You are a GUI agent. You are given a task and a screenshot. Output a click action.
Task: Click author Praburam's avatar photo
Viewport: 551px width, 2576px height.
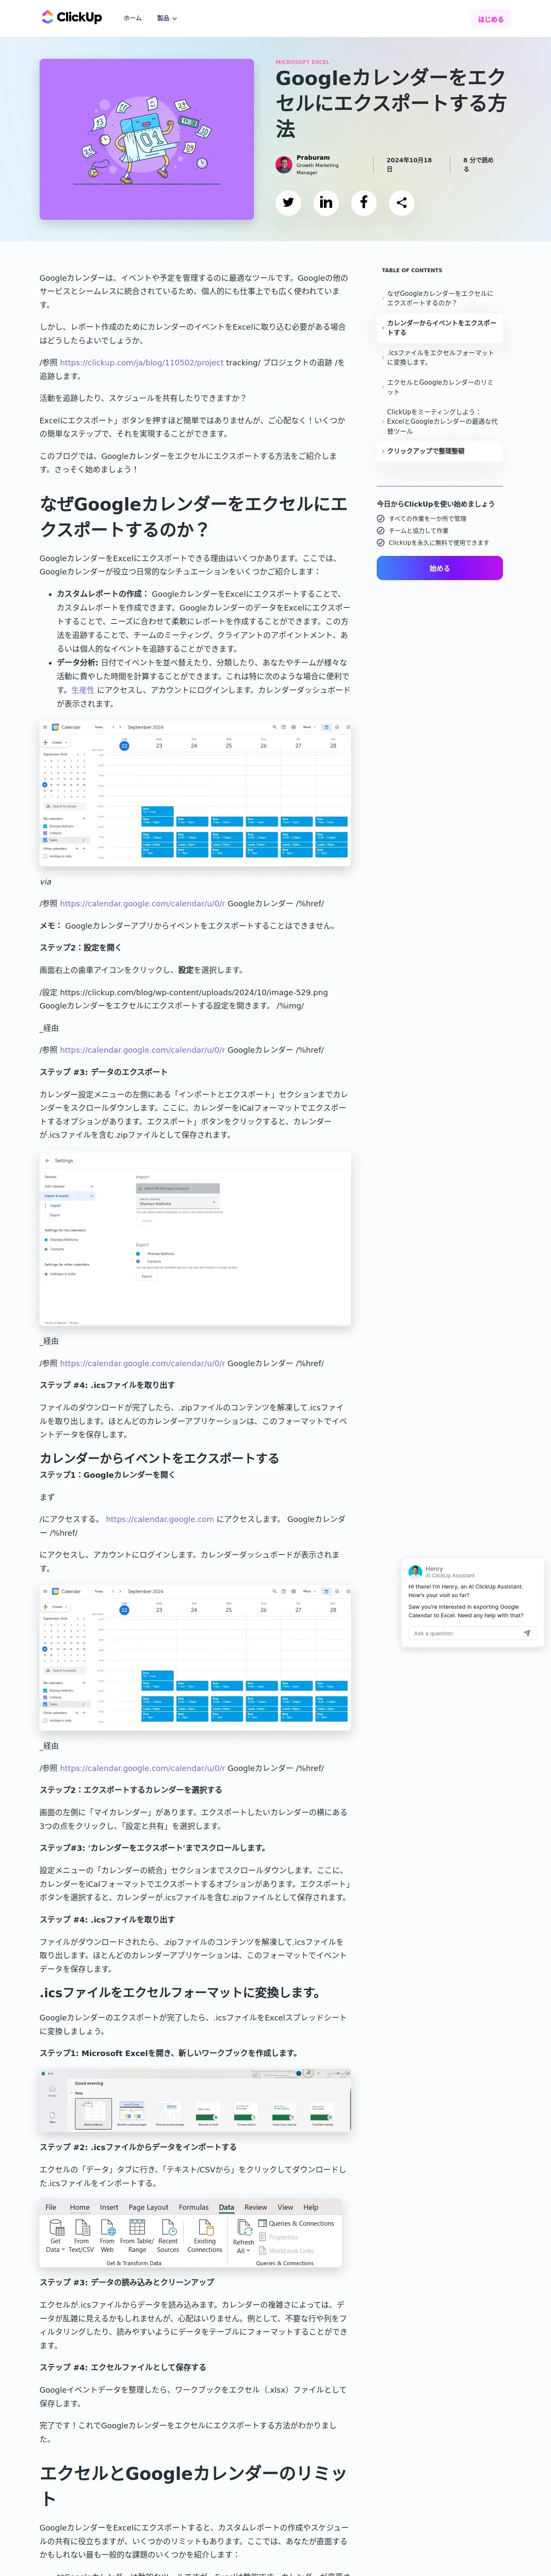284,165
